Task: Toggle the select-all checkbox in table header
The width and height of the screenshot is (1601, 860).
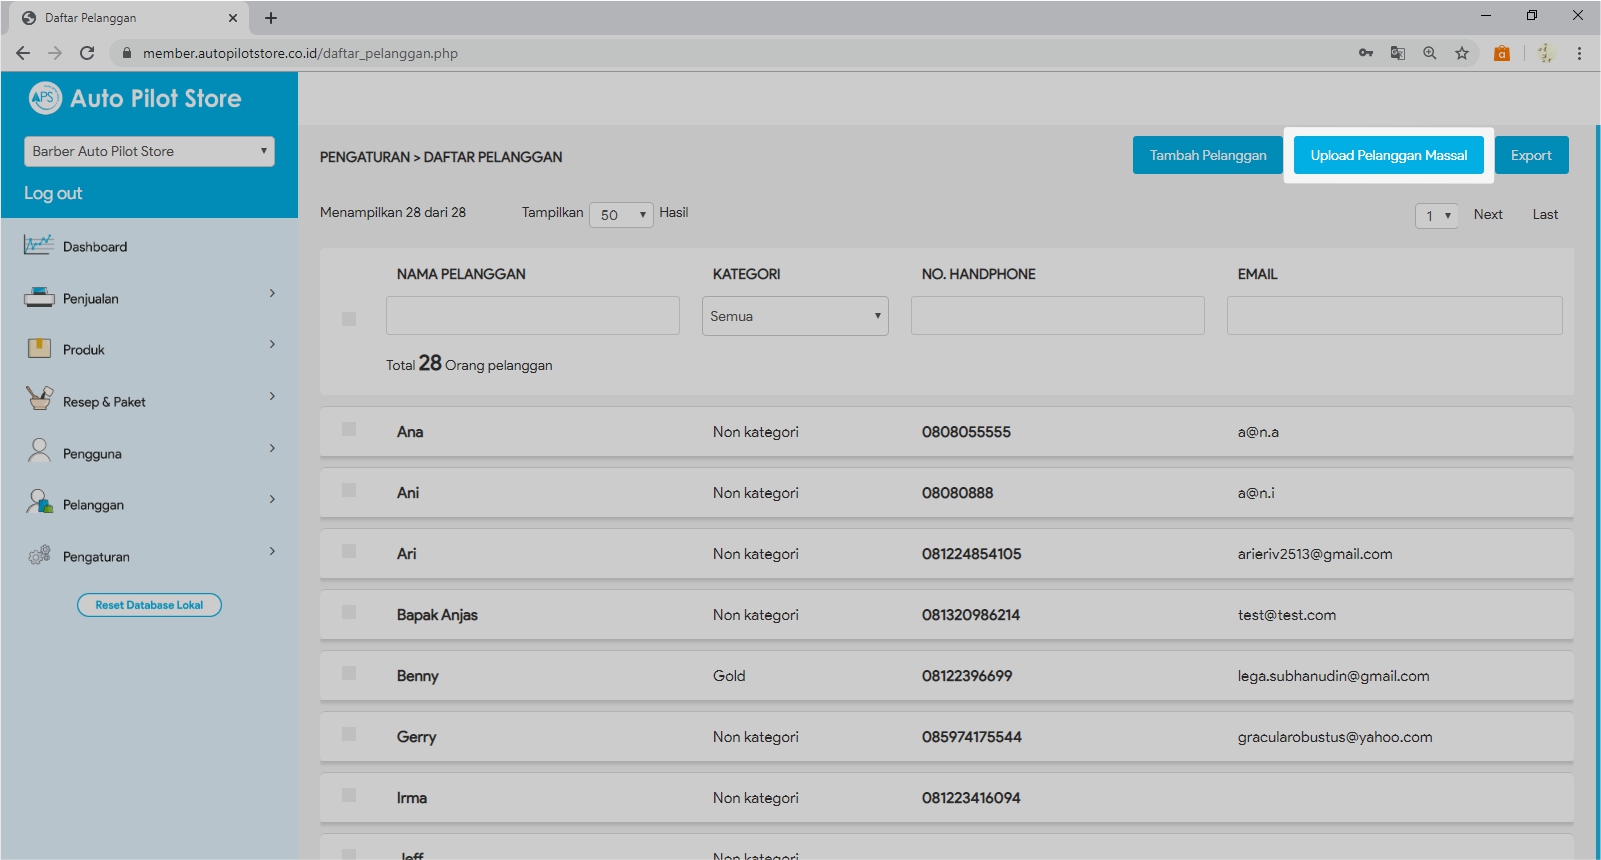Action: pyautogui.click(x=349, y=319)
